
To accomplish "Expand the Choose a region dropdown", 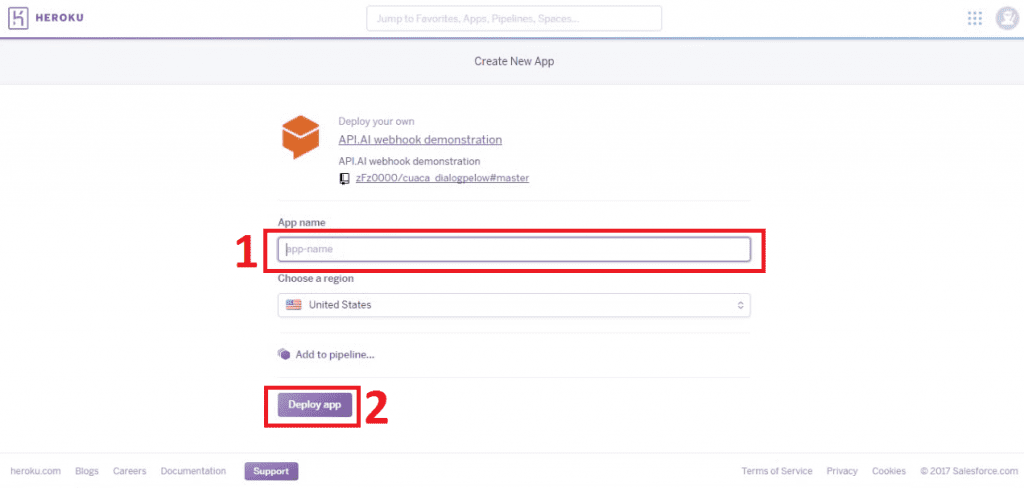I will [514, 305].
